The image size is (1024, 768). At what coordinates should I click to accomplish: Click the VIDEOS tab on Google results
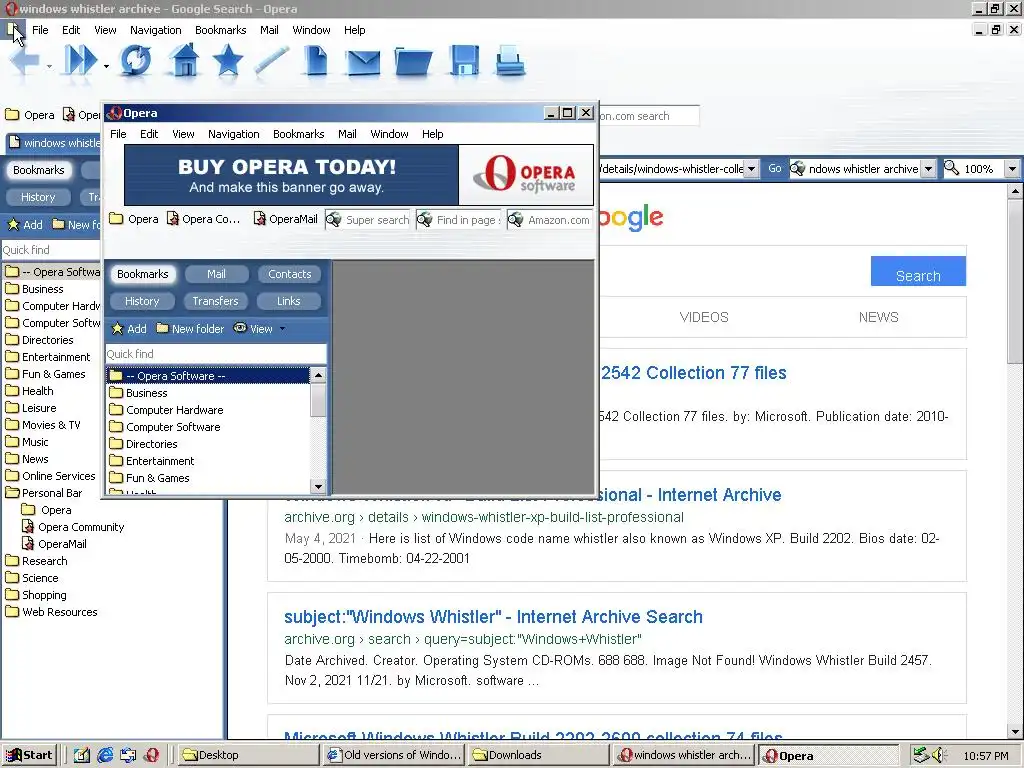click(x=703, y=317)
